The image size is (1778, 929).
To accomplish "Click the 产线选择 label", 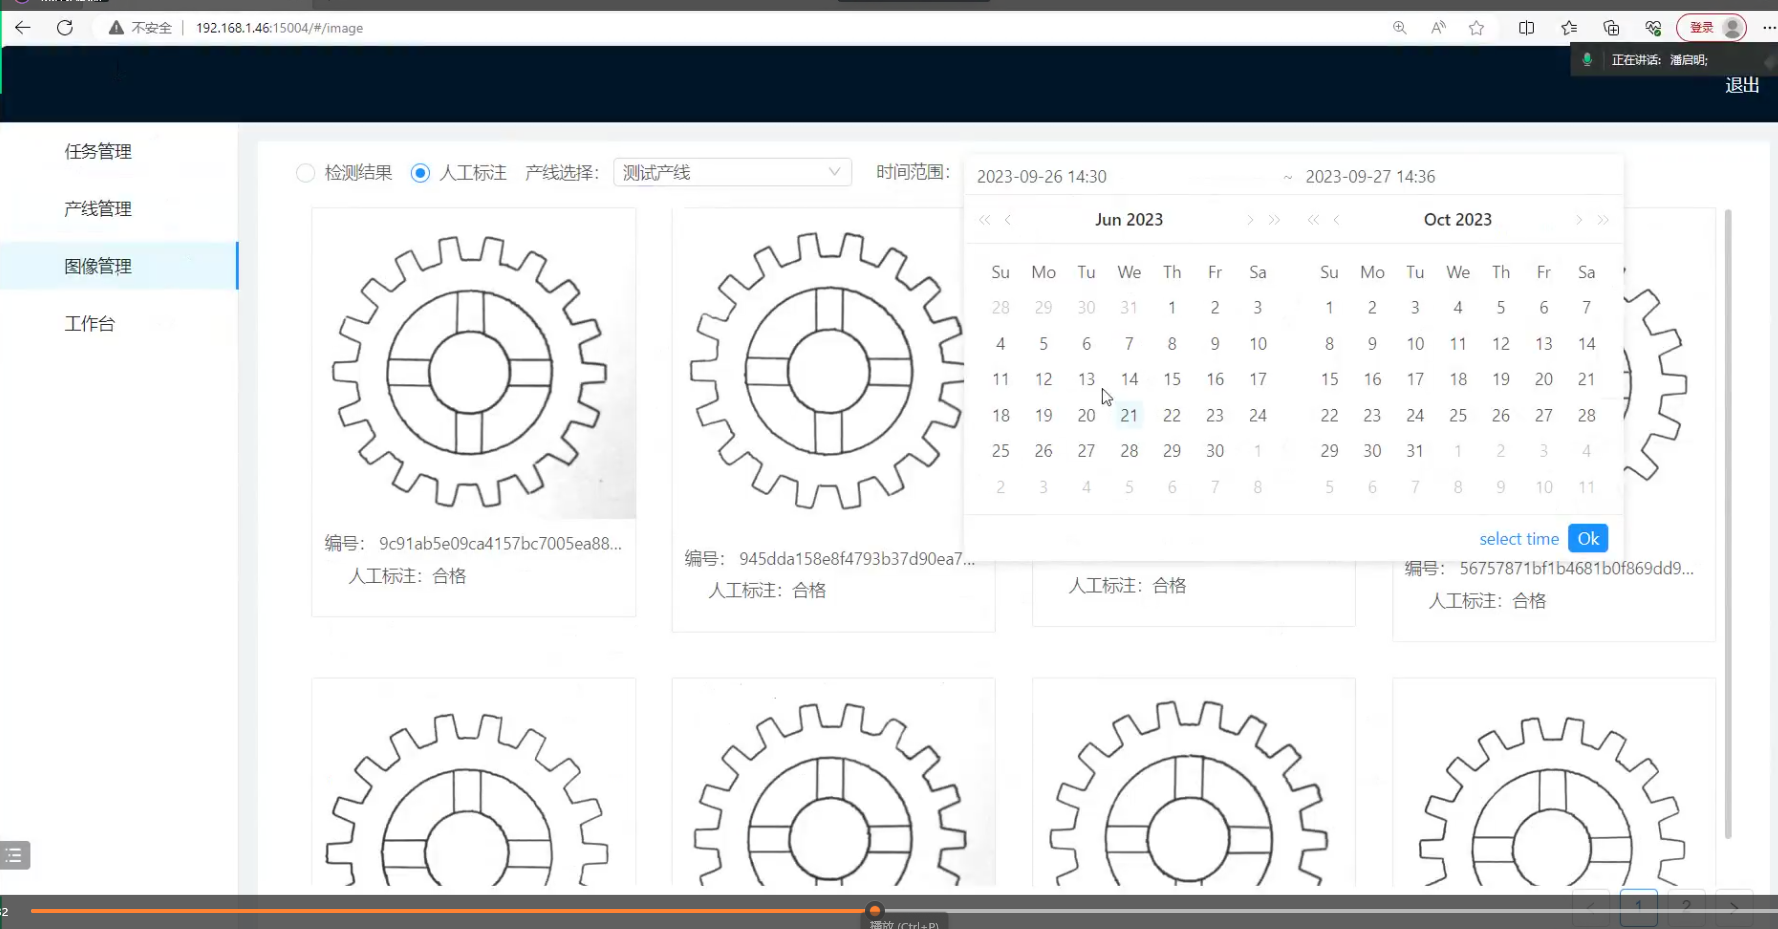I will (562, 173).
